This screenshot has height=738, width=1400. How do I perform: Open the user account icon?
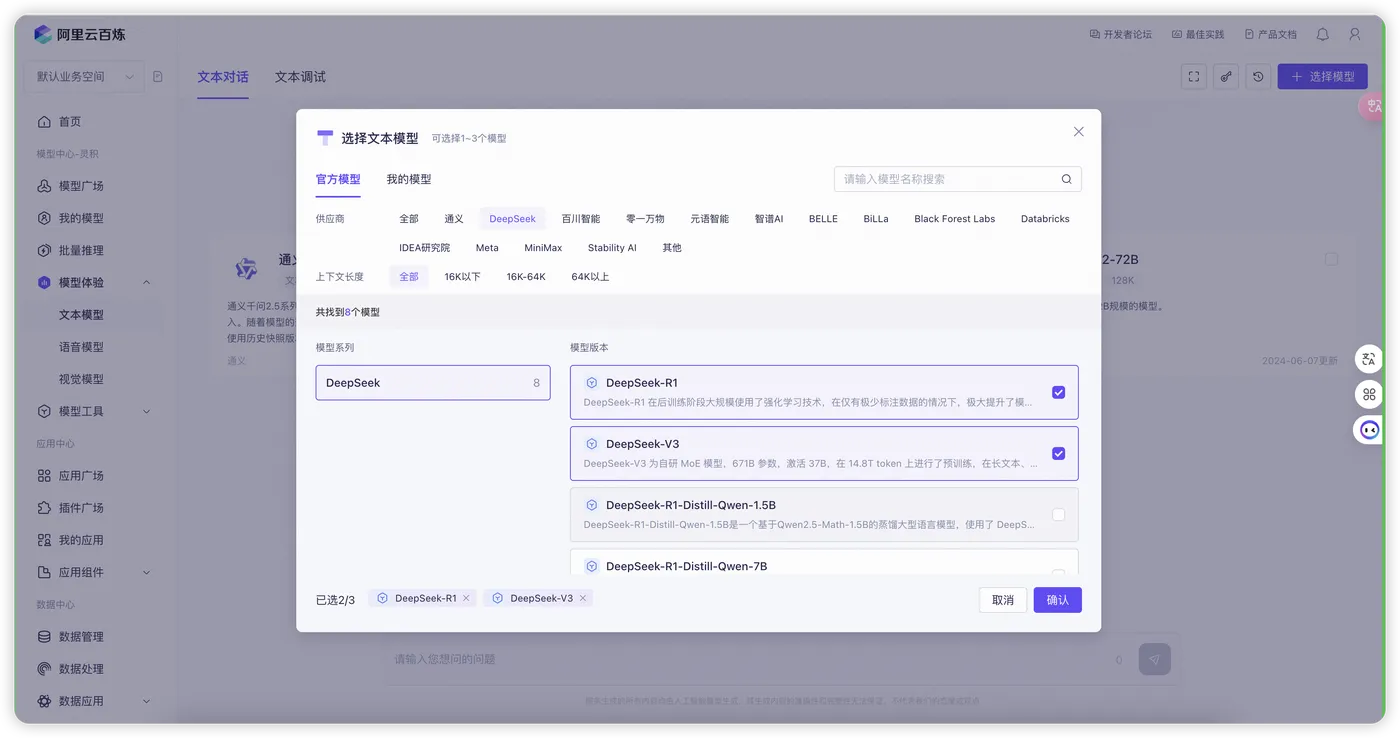point(1355,34)
